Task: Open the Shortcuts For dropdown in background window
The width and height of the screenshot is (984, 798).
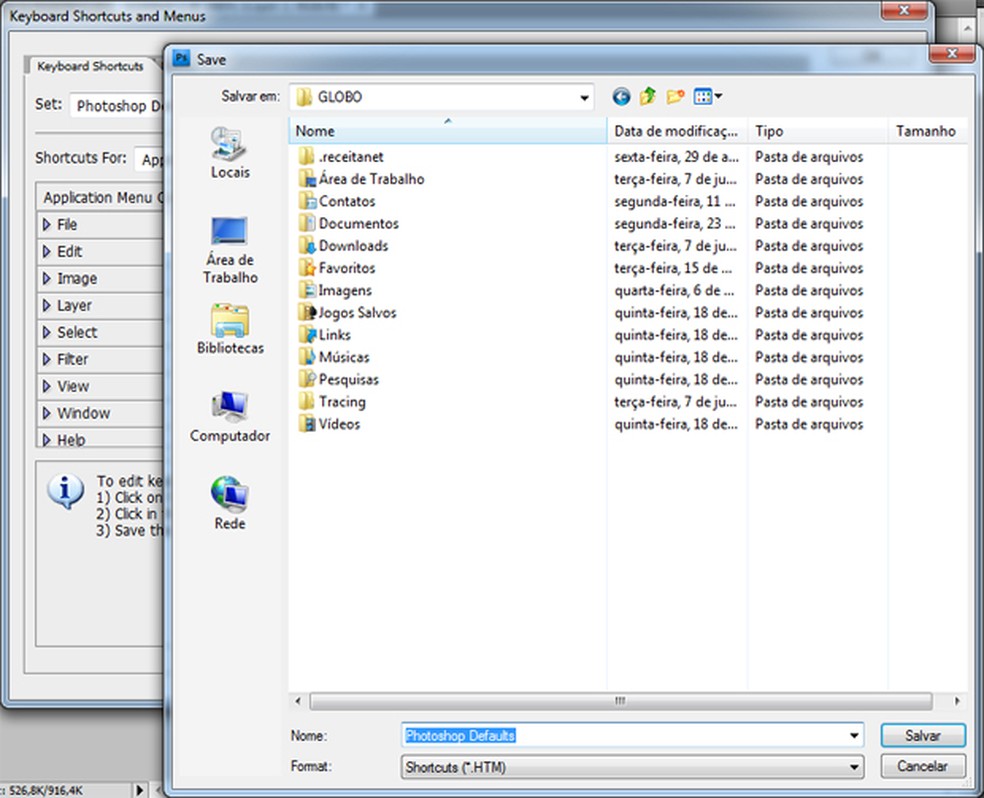Action: pyautogui.click(x=149, y=159)
